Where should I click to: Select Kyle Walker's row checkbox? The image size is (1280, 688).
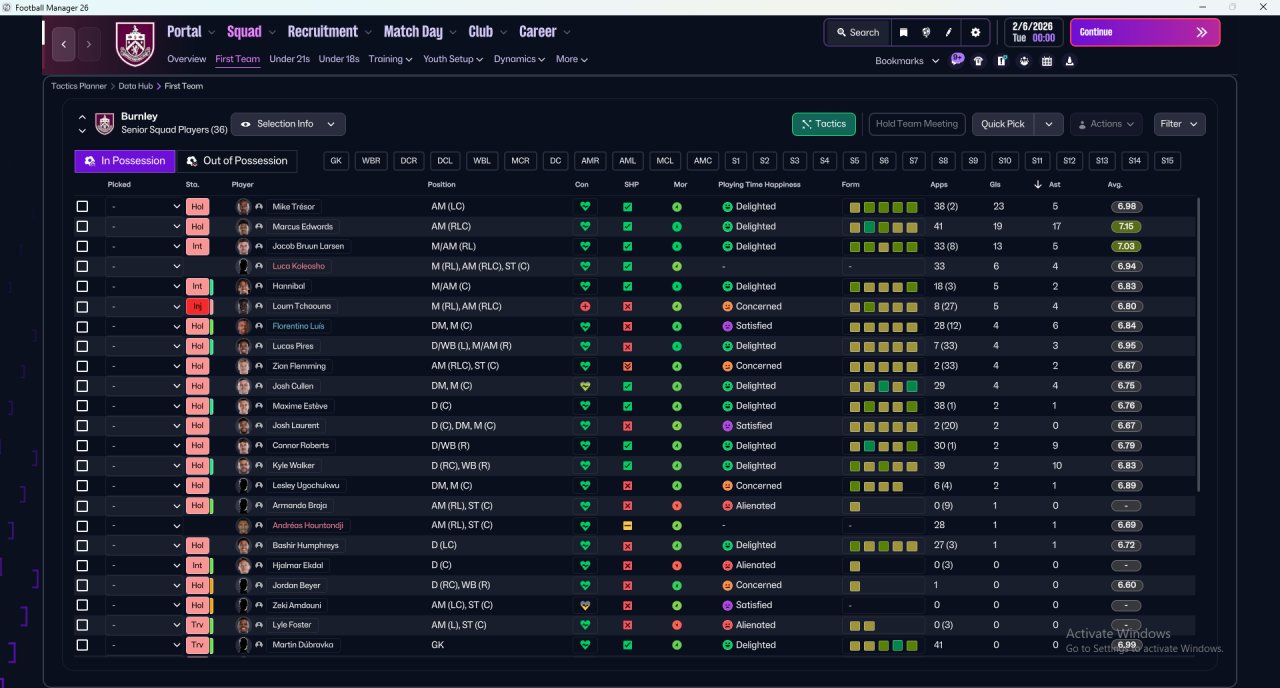(82, 466)
